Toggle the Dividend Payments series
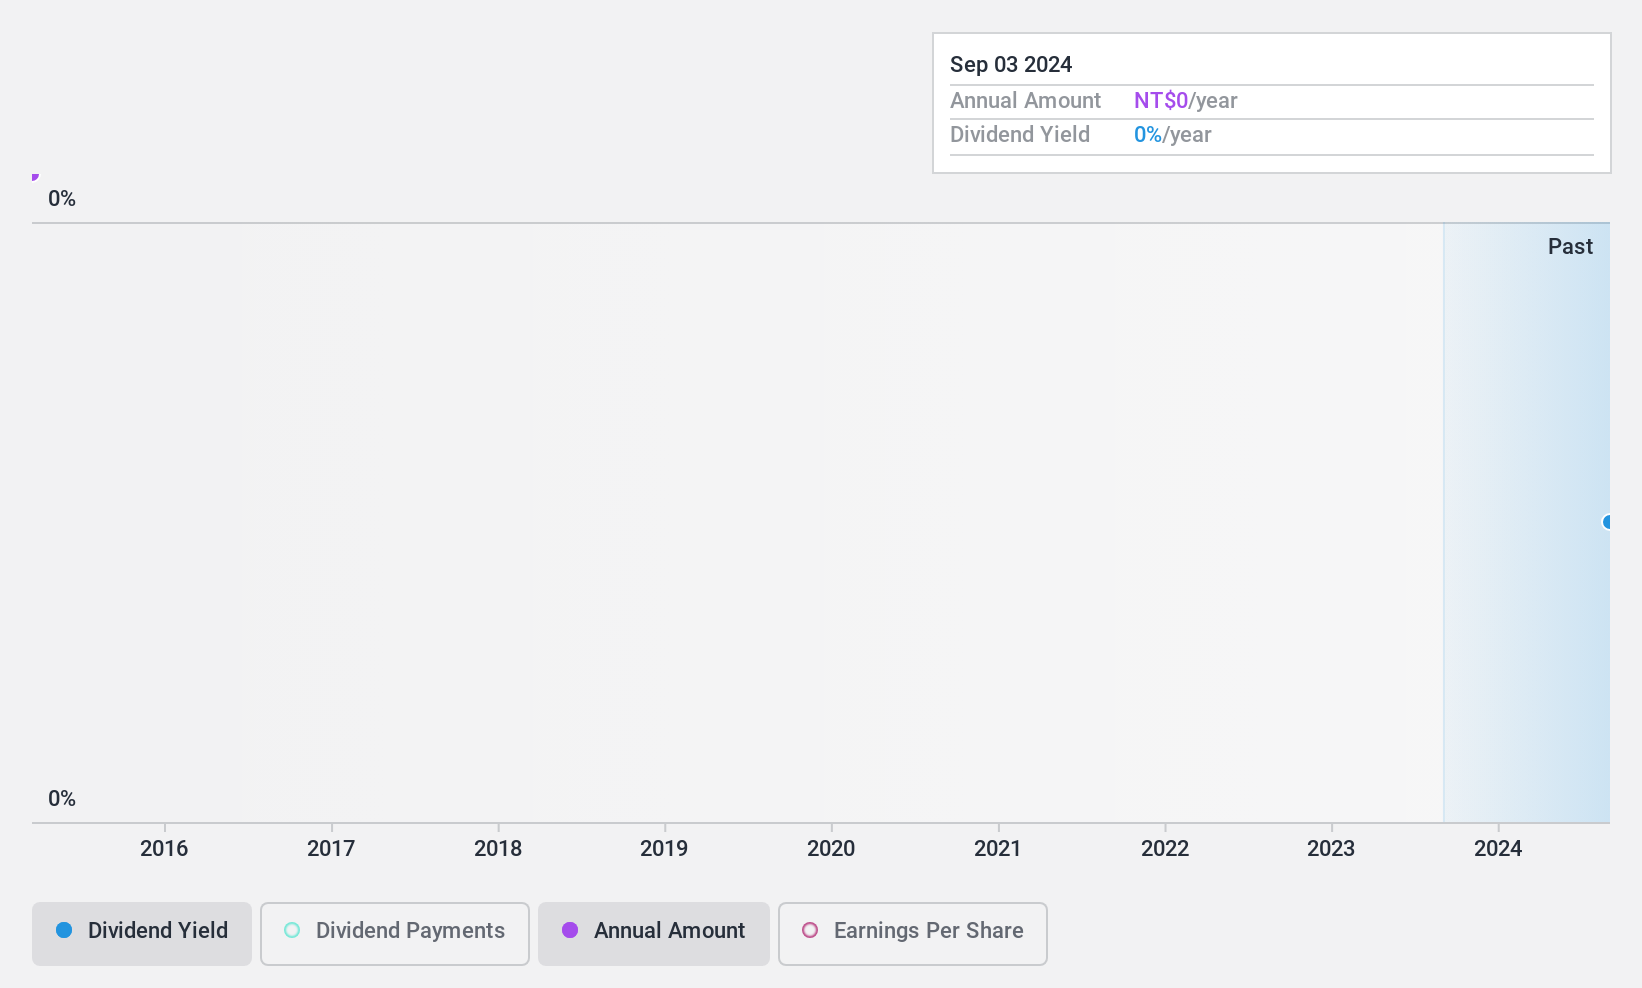The image size is (1642, 988). pyautogui.click(x=395, y=934)
